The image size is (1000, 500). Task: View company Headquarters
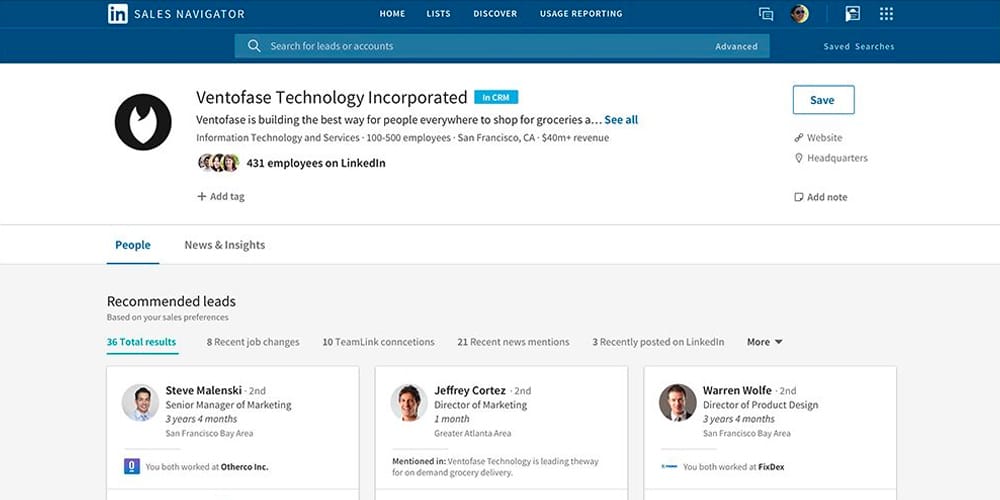(837, 158)
